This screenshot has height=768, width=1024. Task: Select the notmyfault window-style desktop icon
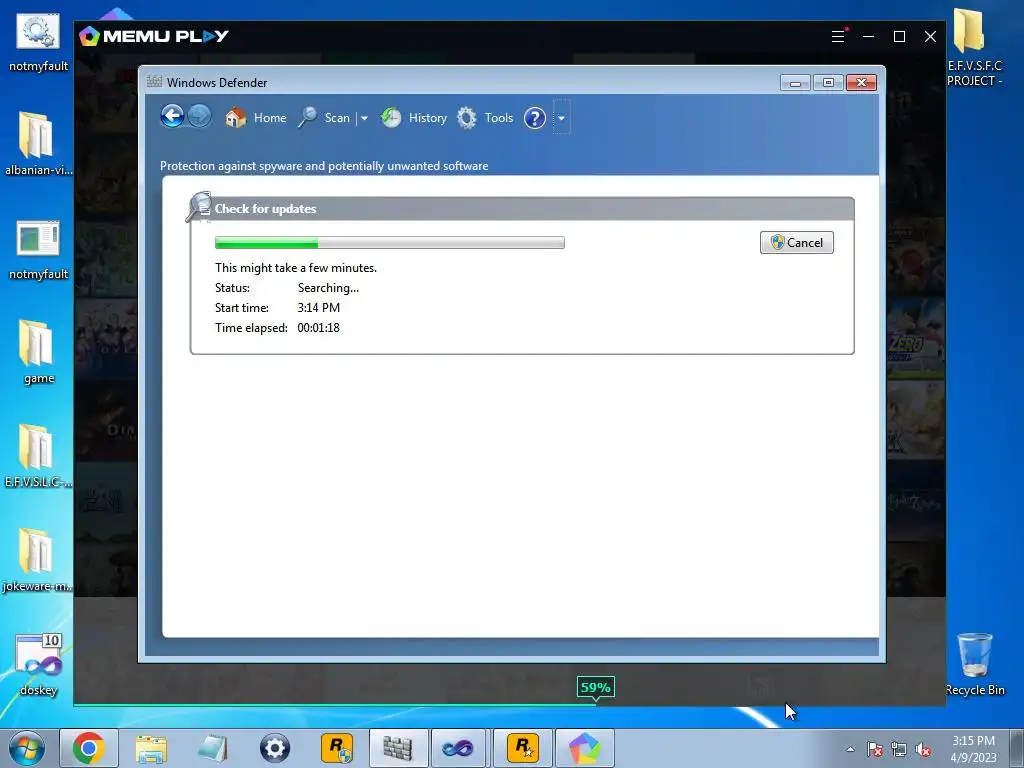tap(38, 250)
